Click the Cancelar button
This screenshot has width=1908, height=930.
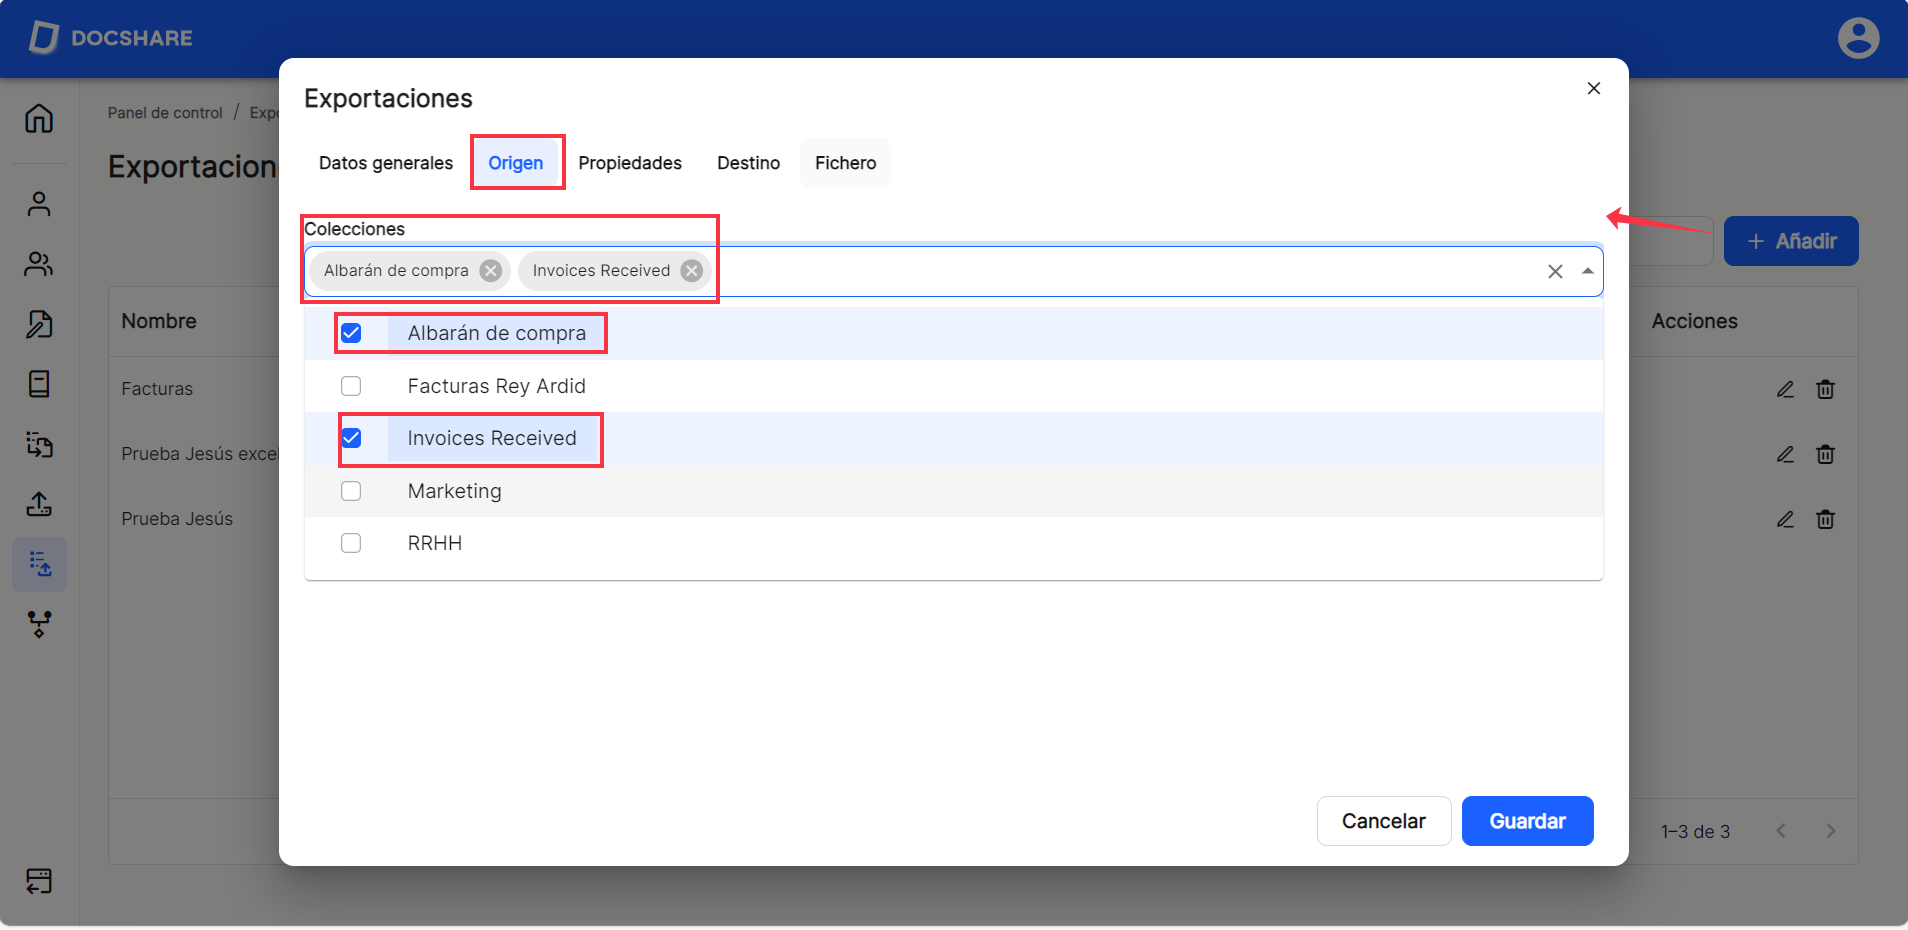[x=1384, y=821]
